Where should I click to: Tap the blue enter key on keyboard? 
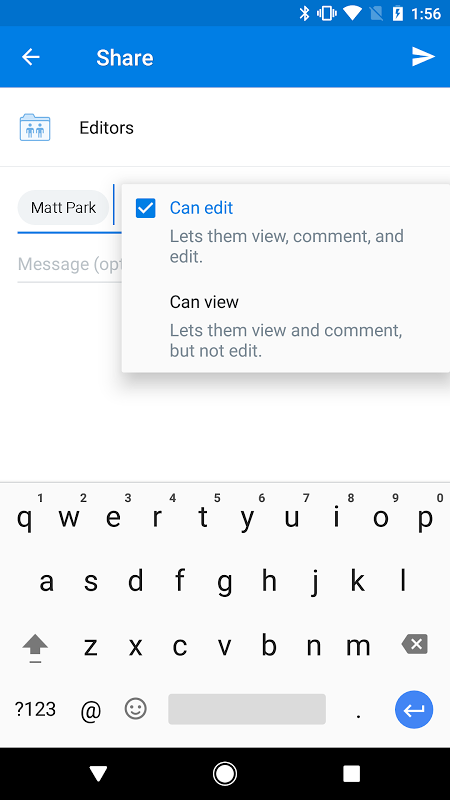[414, 709]
